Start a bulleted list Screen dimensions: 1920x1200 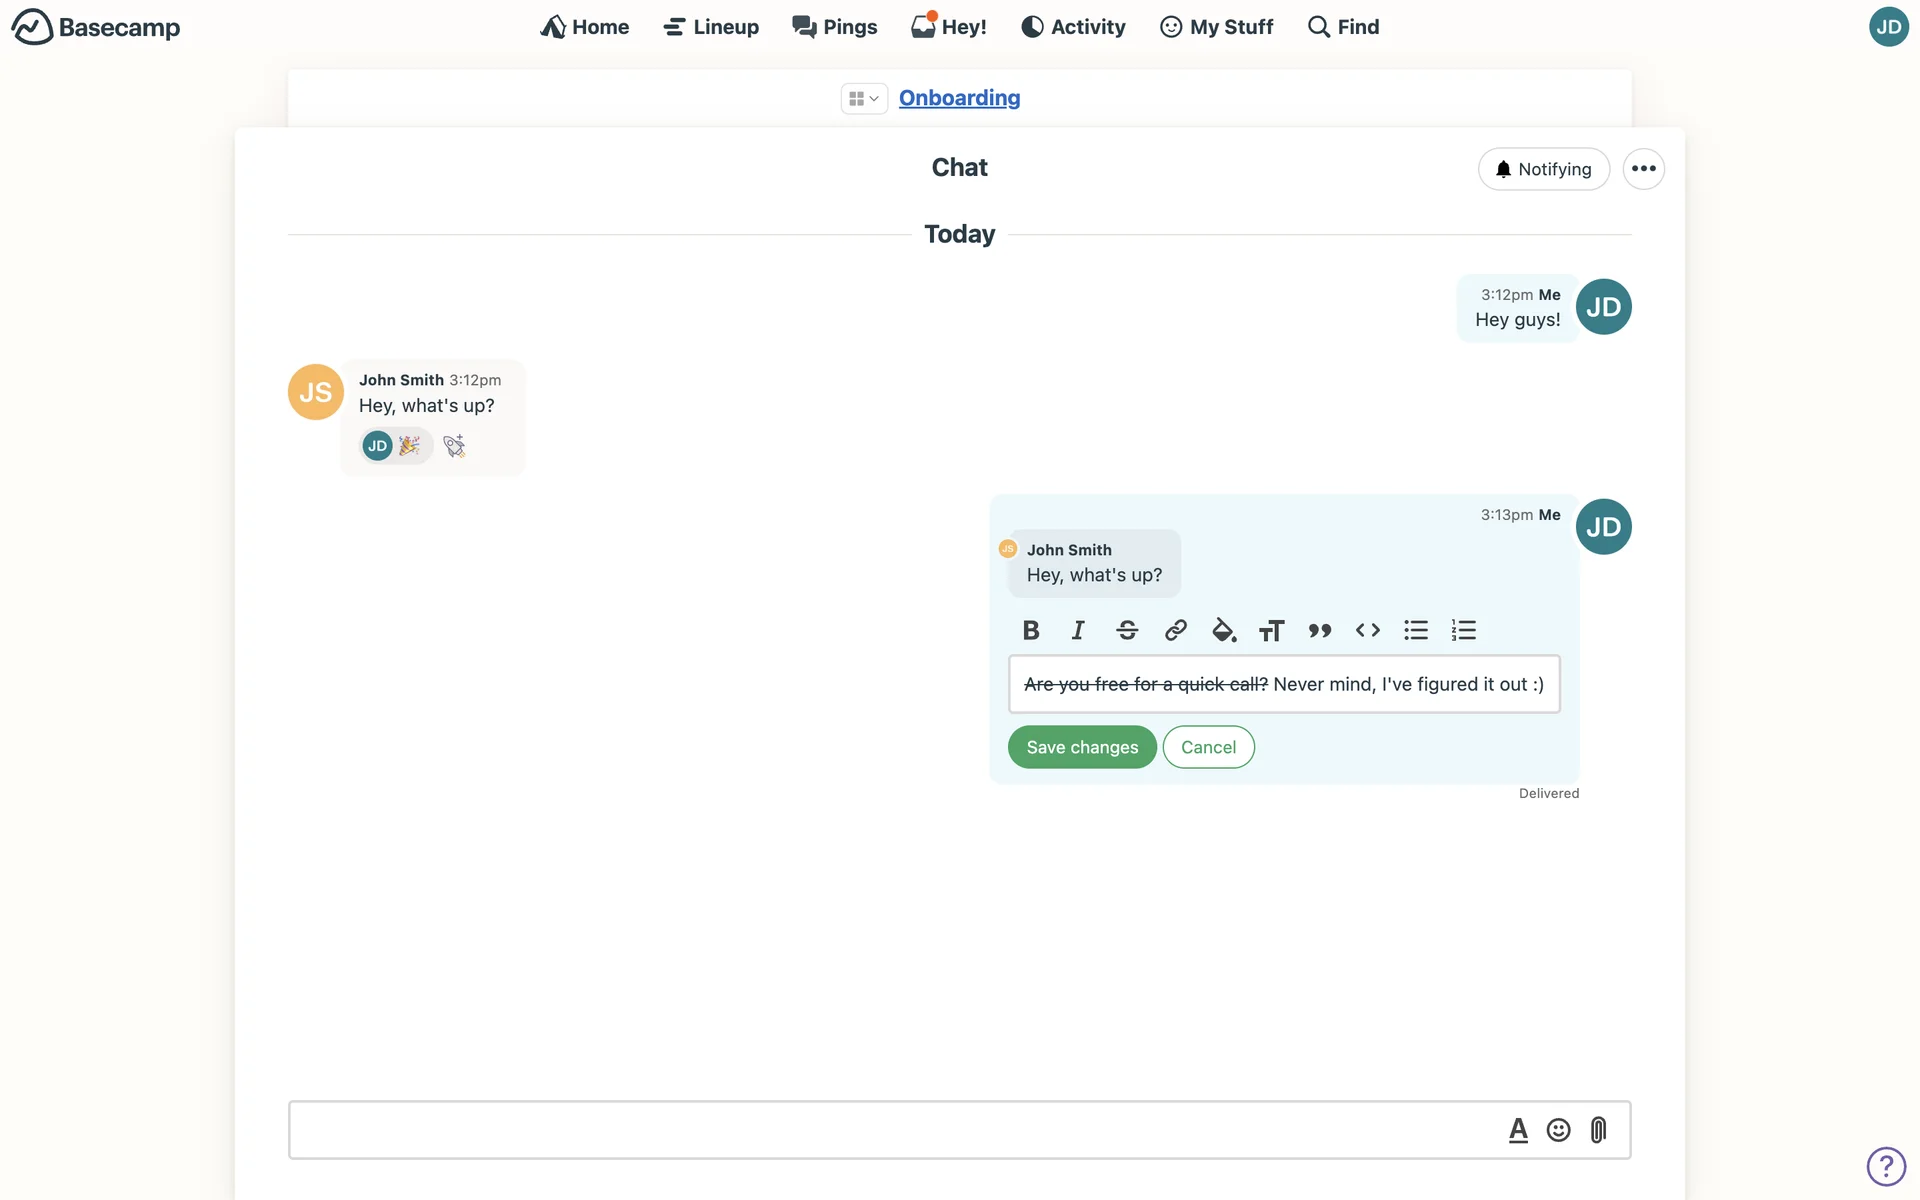click(x=1416, y=630)
